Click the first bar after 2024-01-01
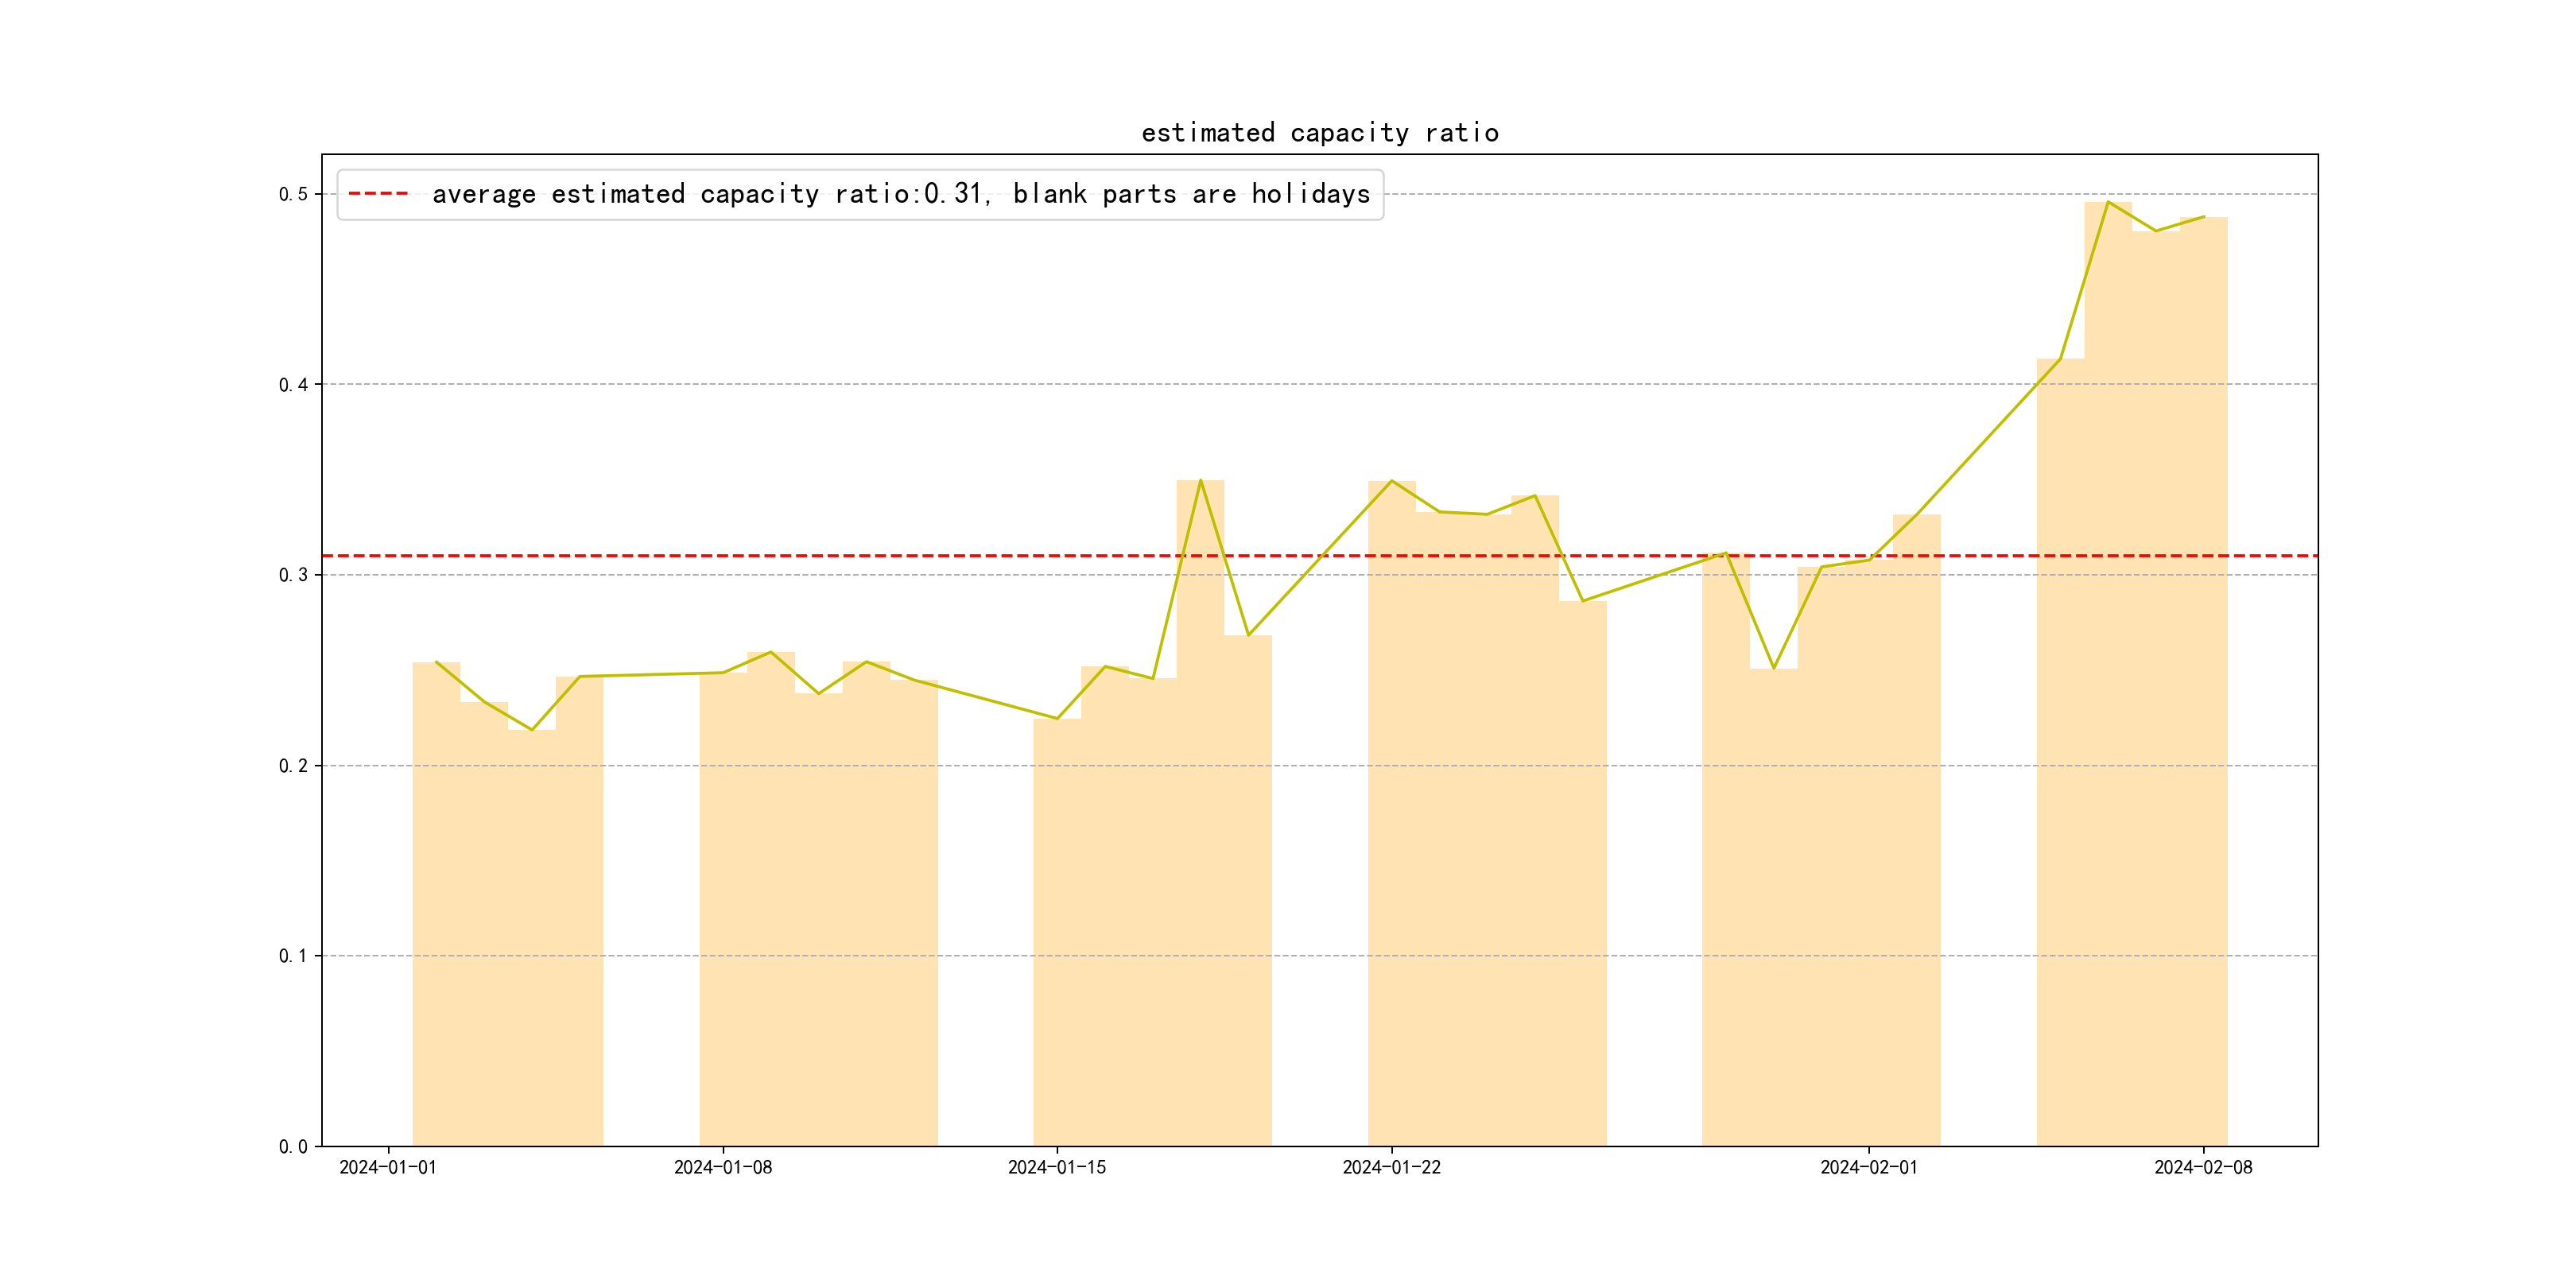Image resolution: width=2576 pixels, height=1288 pixels. (436, 900)
